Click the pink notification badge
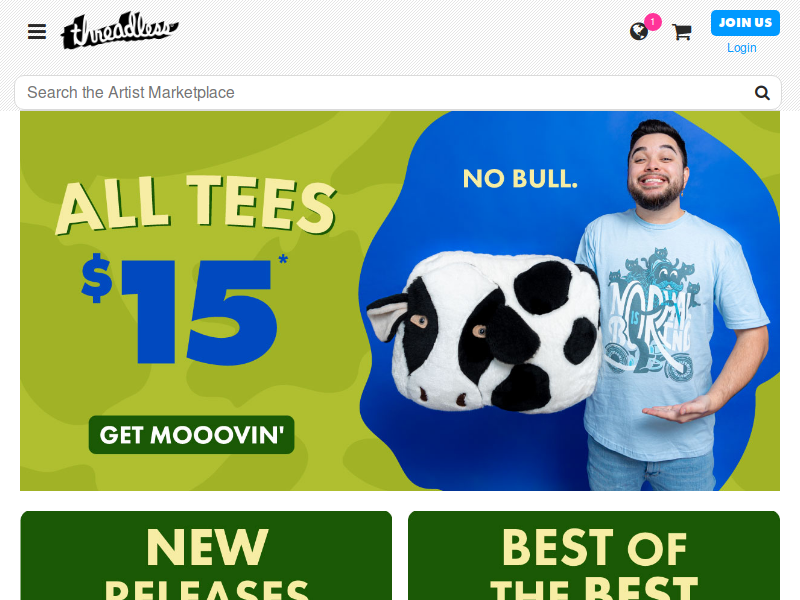This screenshot has width=800, height=600. [x=653, y=22]
